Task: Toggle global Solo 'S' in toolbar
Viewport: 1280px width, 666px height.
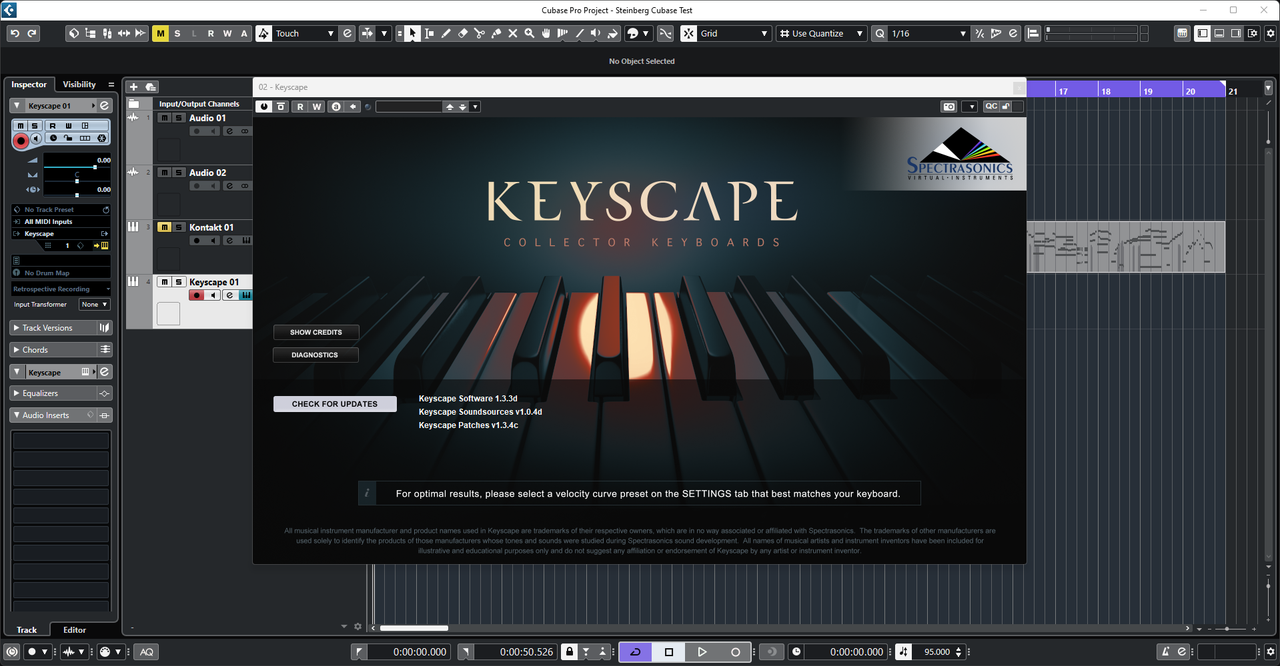Action: 178,33
